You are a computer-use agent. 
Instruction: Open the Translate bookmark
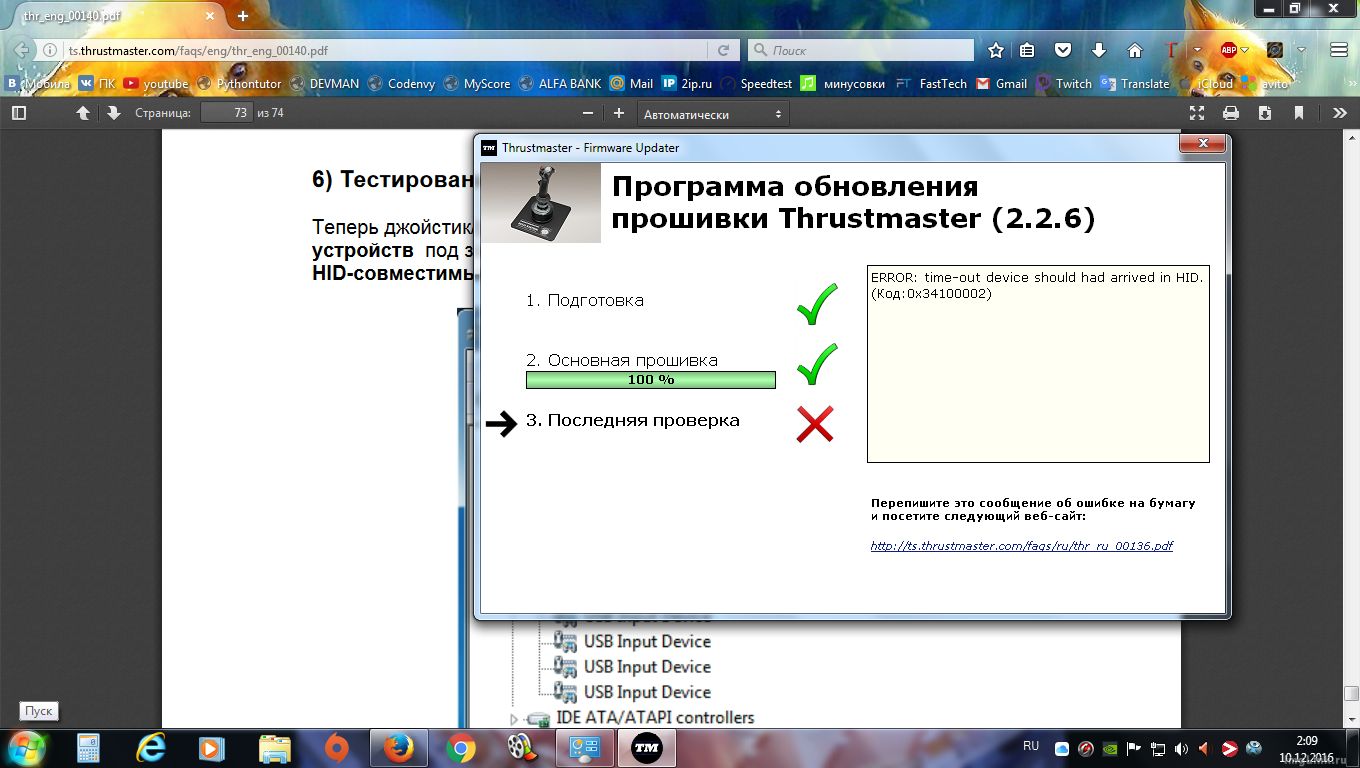point(1135,84)
